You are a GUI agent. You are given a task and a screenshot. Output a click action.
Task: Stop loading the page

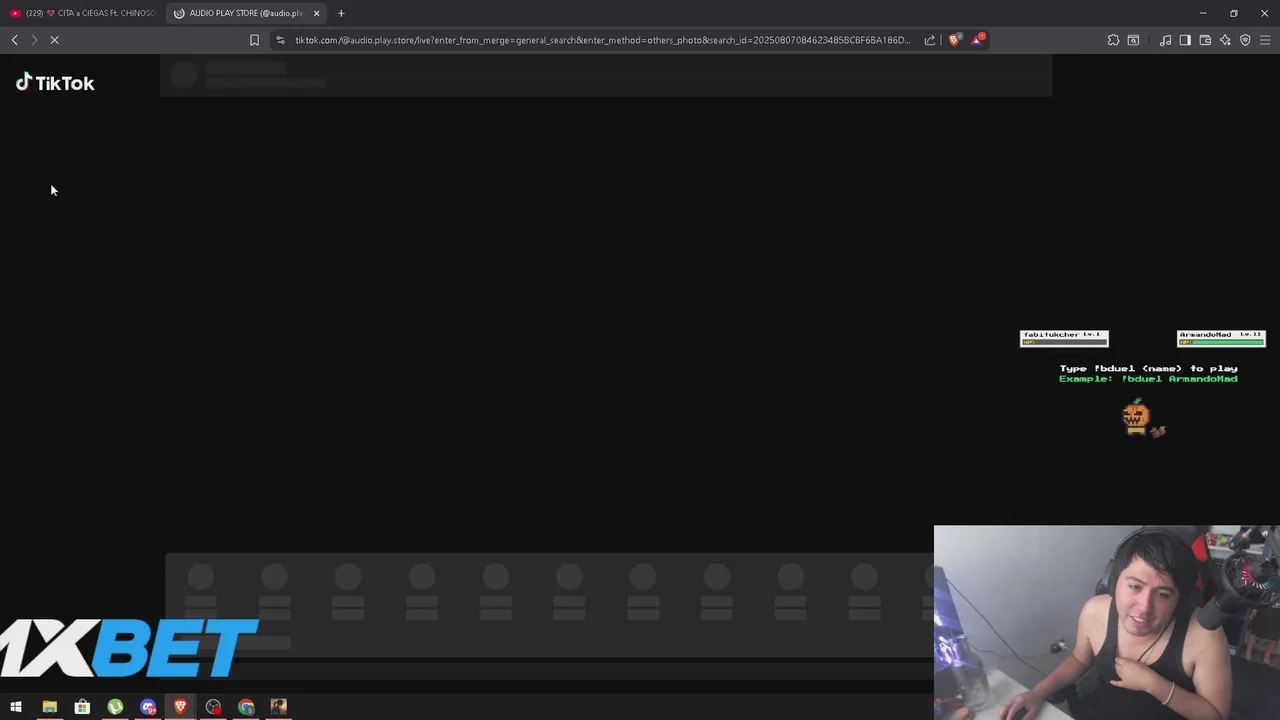pos(55,40)
